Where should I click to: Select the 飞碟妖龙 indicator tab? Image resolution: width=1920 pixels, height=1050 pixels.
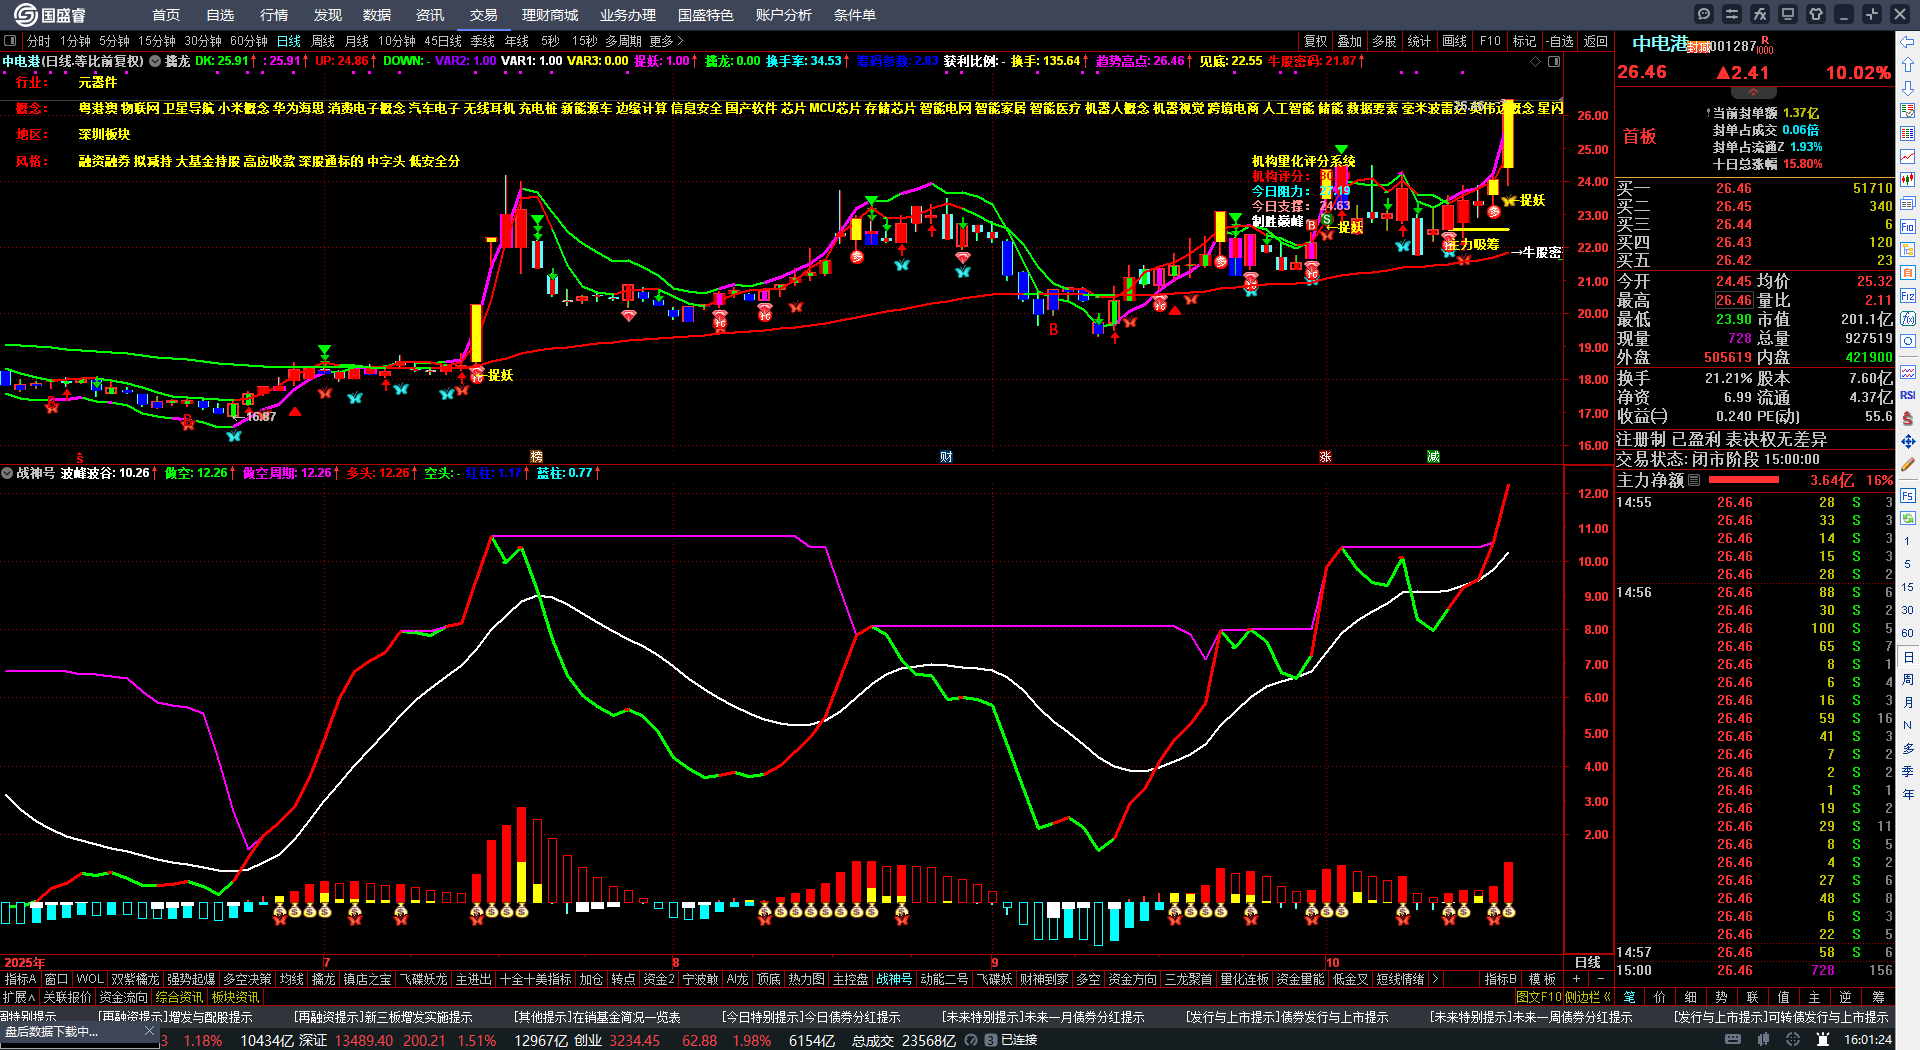(x=423, y=980)
